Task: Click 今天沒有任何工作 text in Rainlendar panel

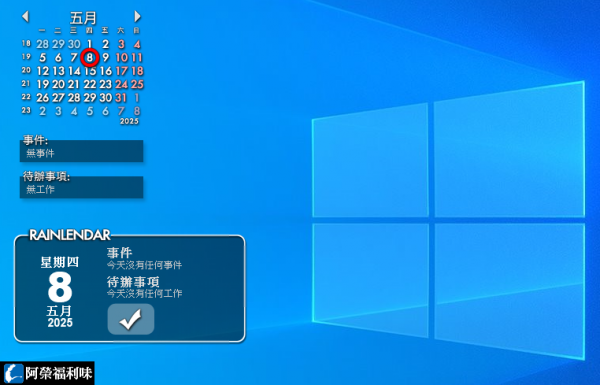Action: tap(144, 294)
